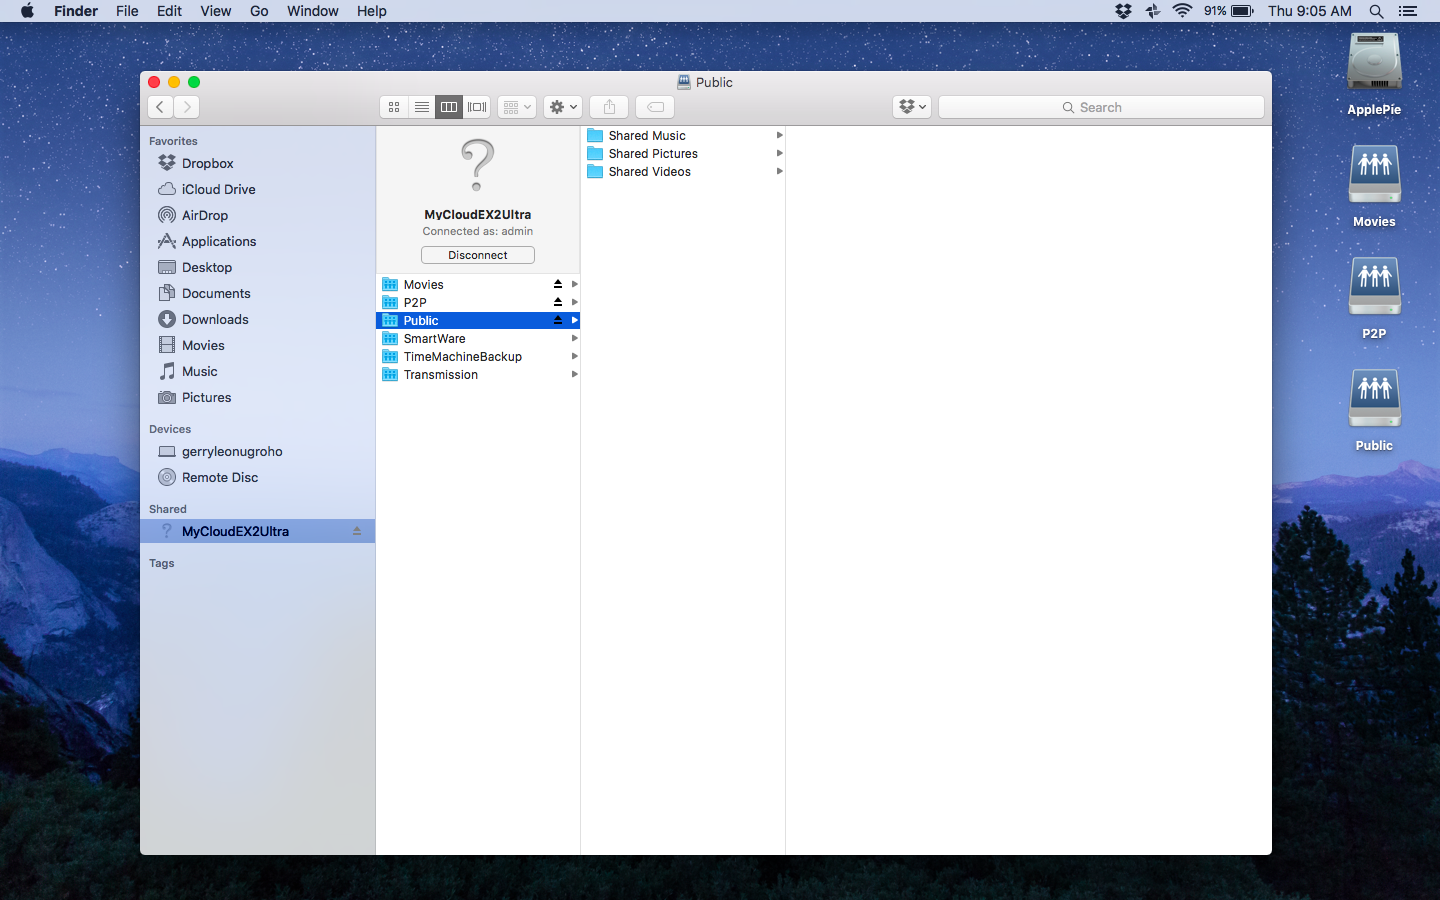Image resolution: width=1440 pixels, height=900 pixels.
Task: Click the Search field in Finder
Action: pyautogui.click(x=1101, y=107)
